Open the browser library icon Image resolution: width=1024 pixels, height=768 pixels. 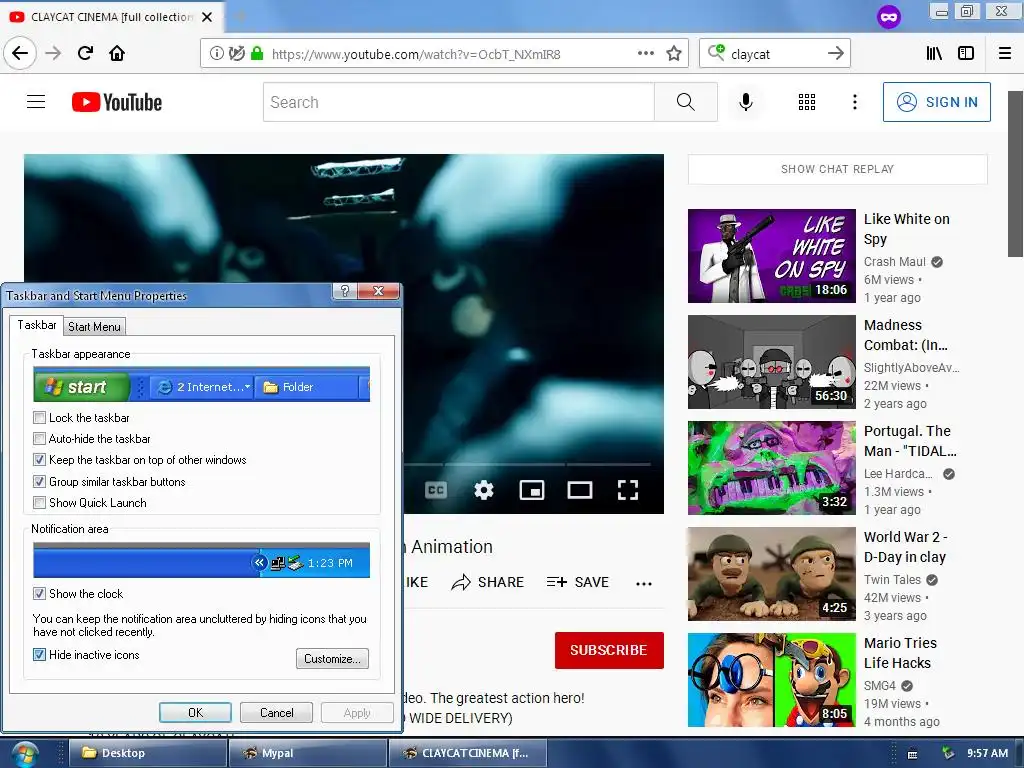point(934,54)
